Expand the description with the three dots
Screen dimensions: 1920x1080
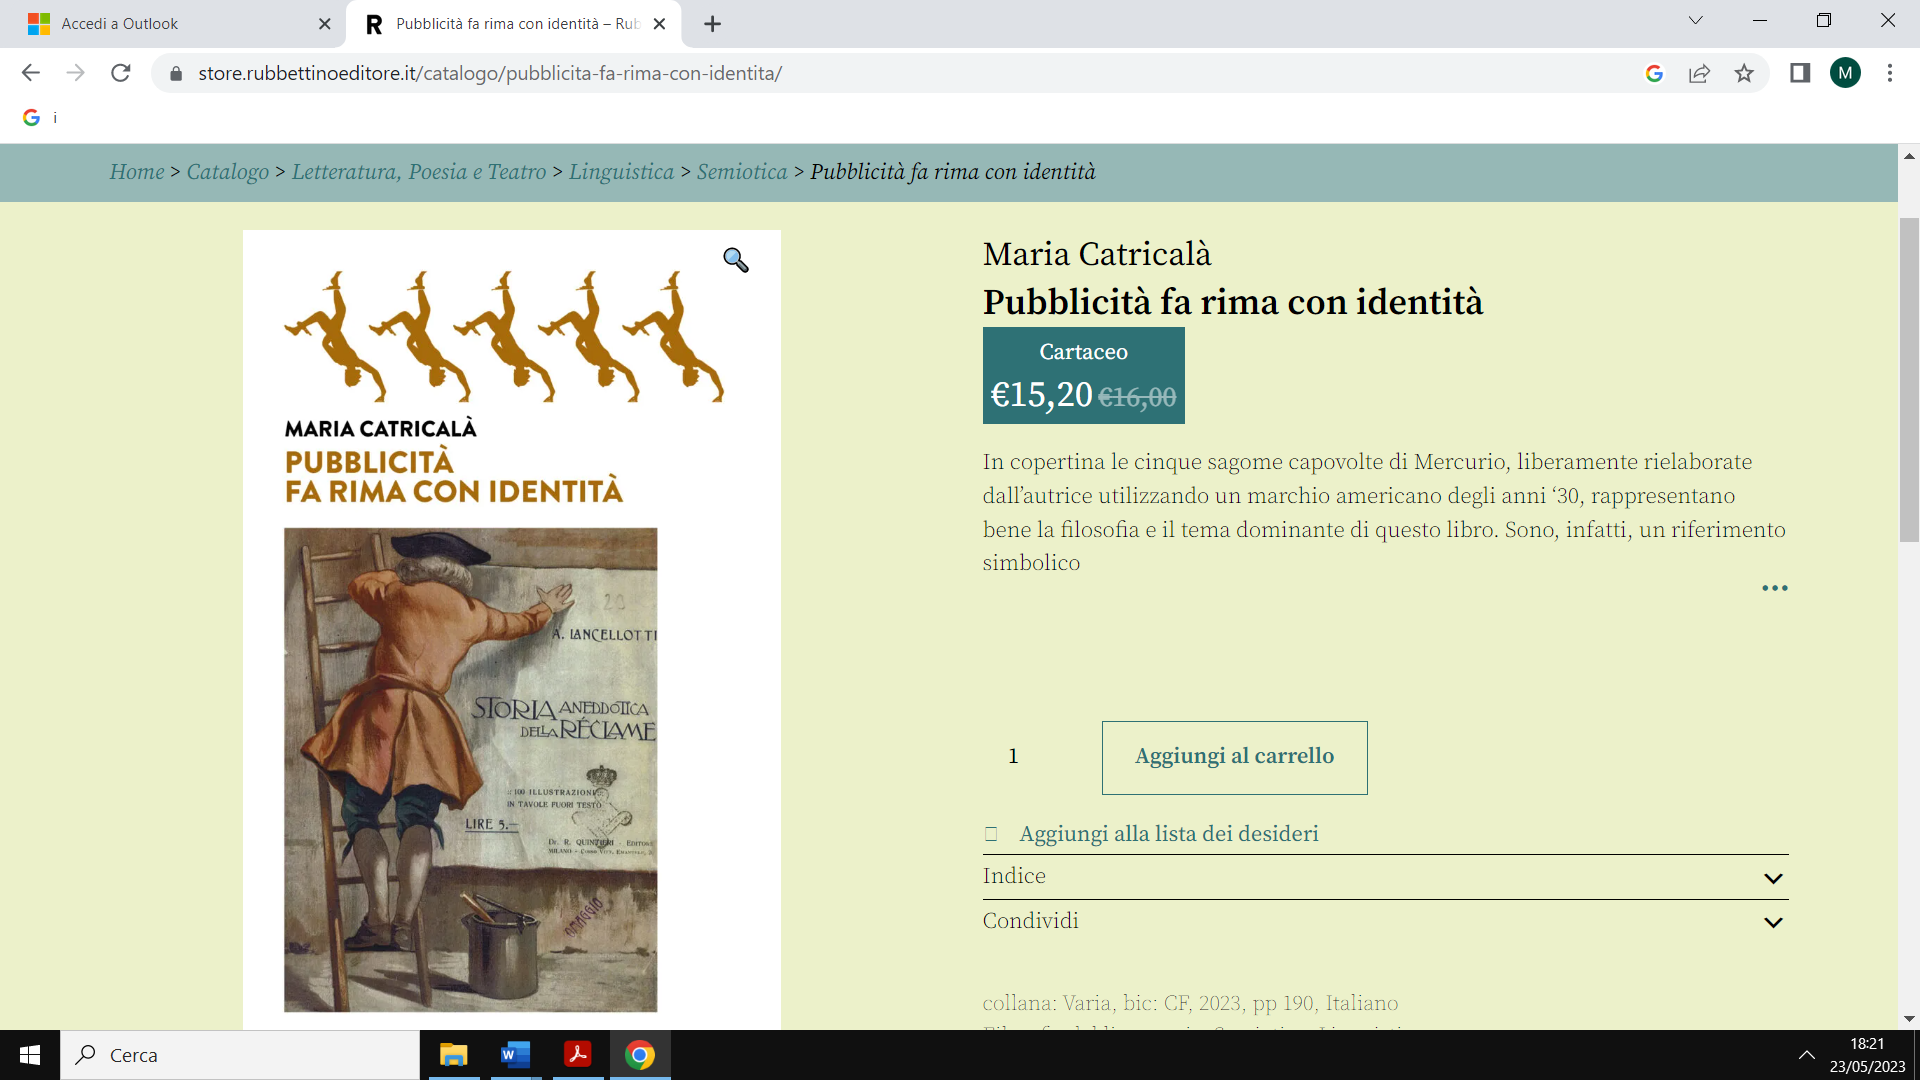[x=1774, y=588]
